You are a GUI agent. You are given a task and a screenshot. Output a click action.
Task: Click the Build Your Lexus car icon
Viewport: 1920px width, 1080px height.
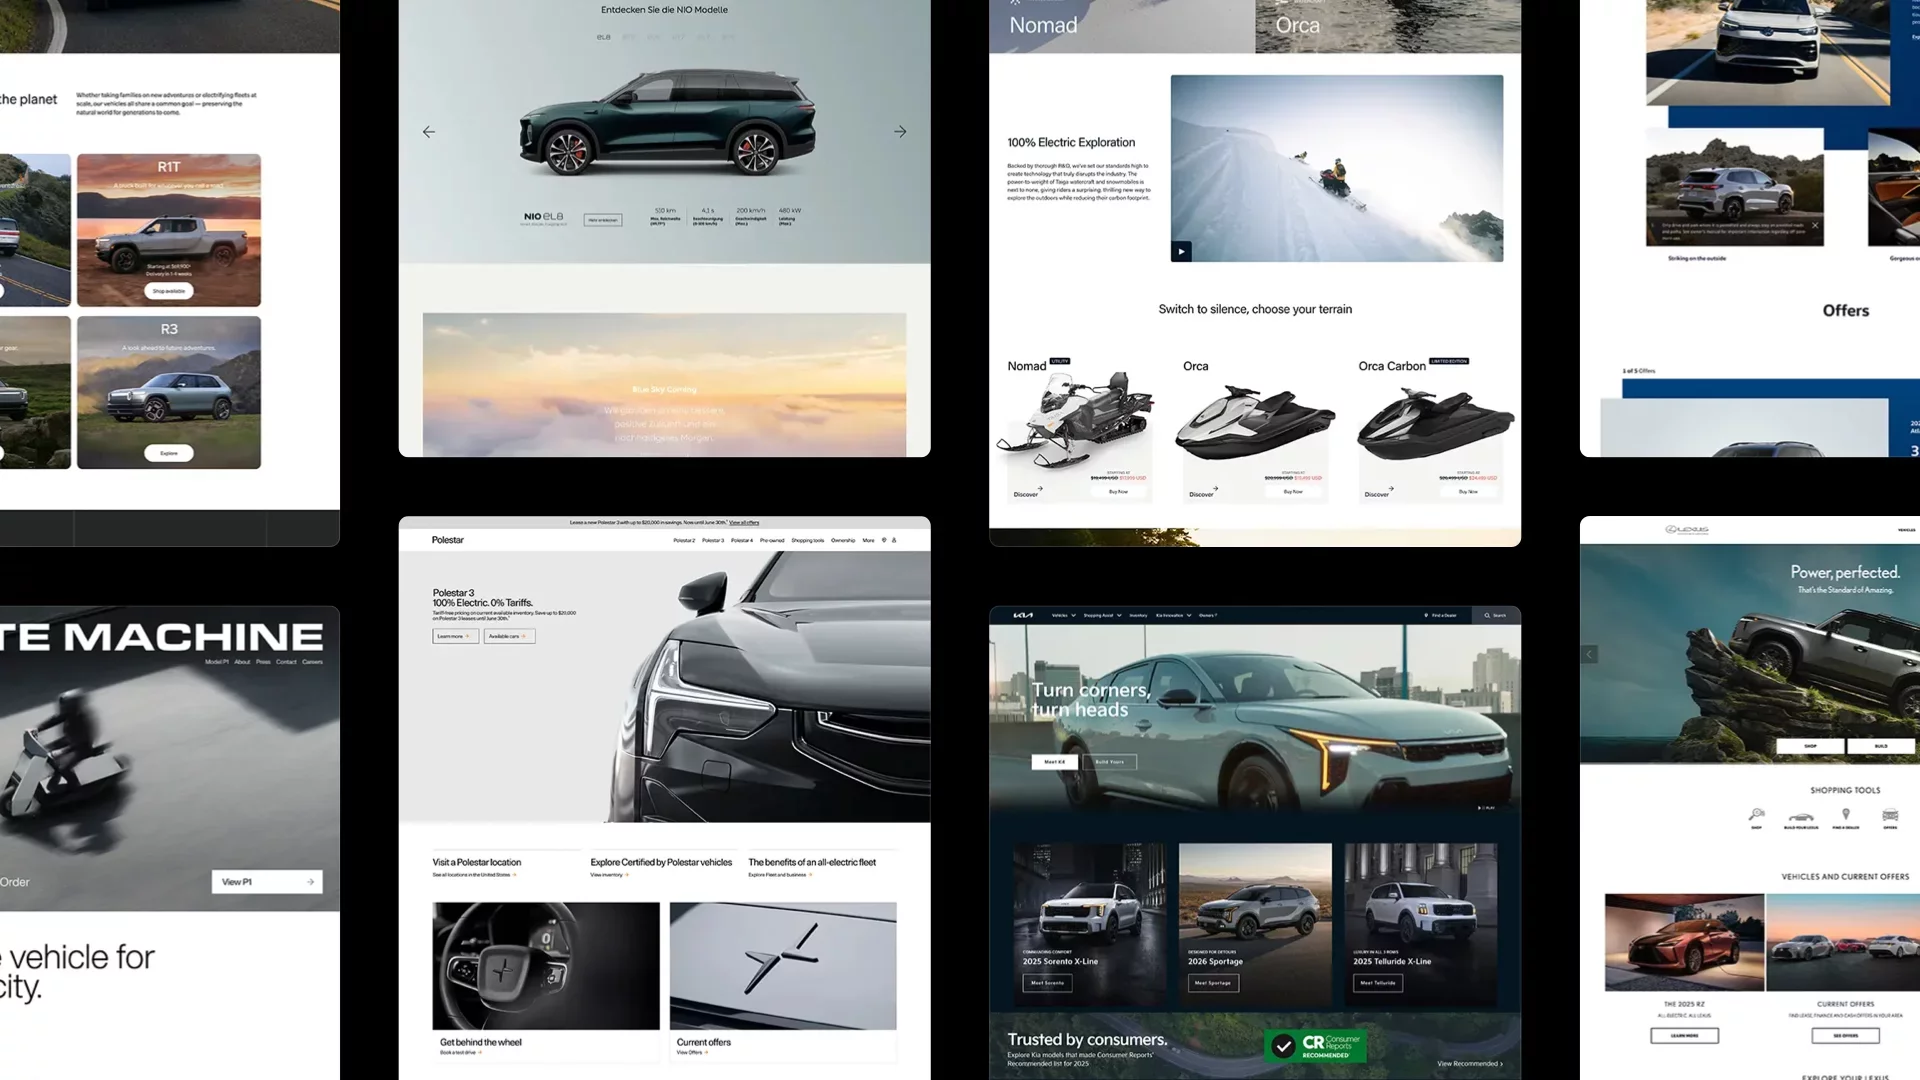coord(1801,819)
